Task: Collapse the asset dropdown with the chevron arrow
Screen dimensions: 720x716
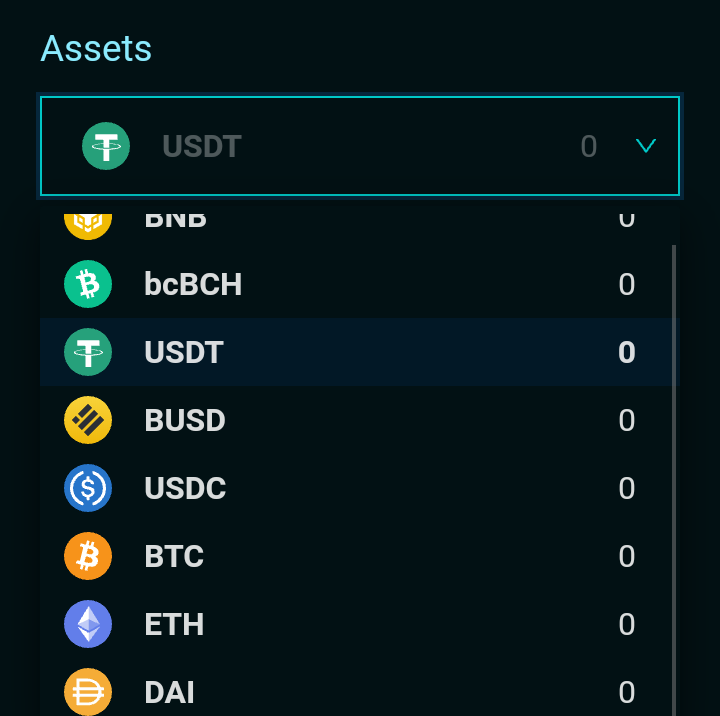Action: point(646,146)
